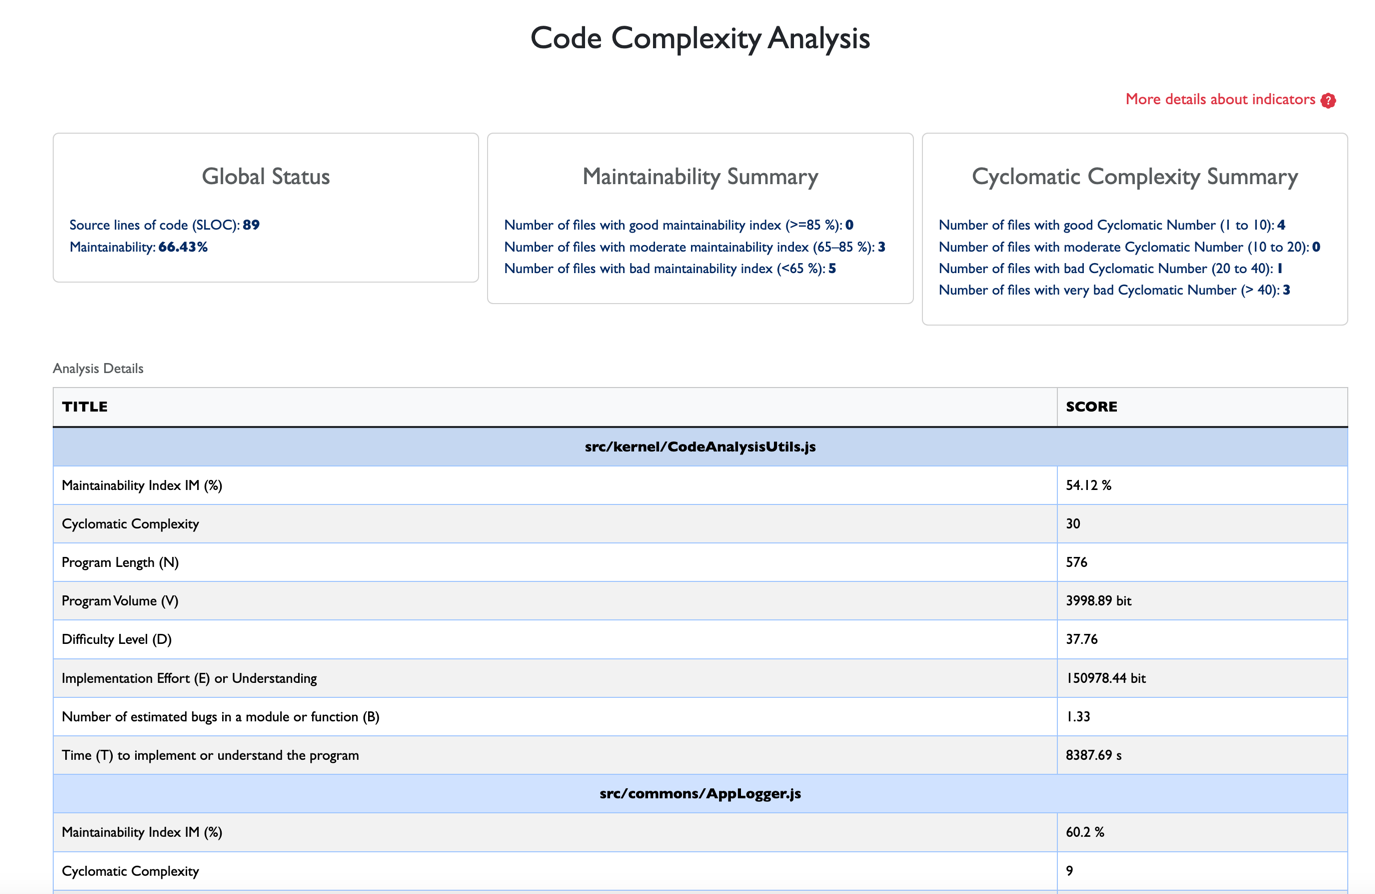Click the 150978.44 bit value
Viewport: 1375px width, 894px height.
[x=1106, y=678]
